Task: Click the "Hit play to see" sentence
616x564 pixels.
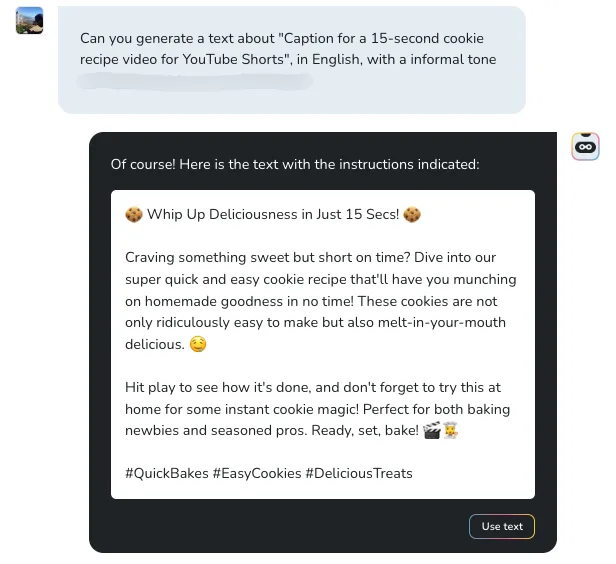Action: point(218,387)
